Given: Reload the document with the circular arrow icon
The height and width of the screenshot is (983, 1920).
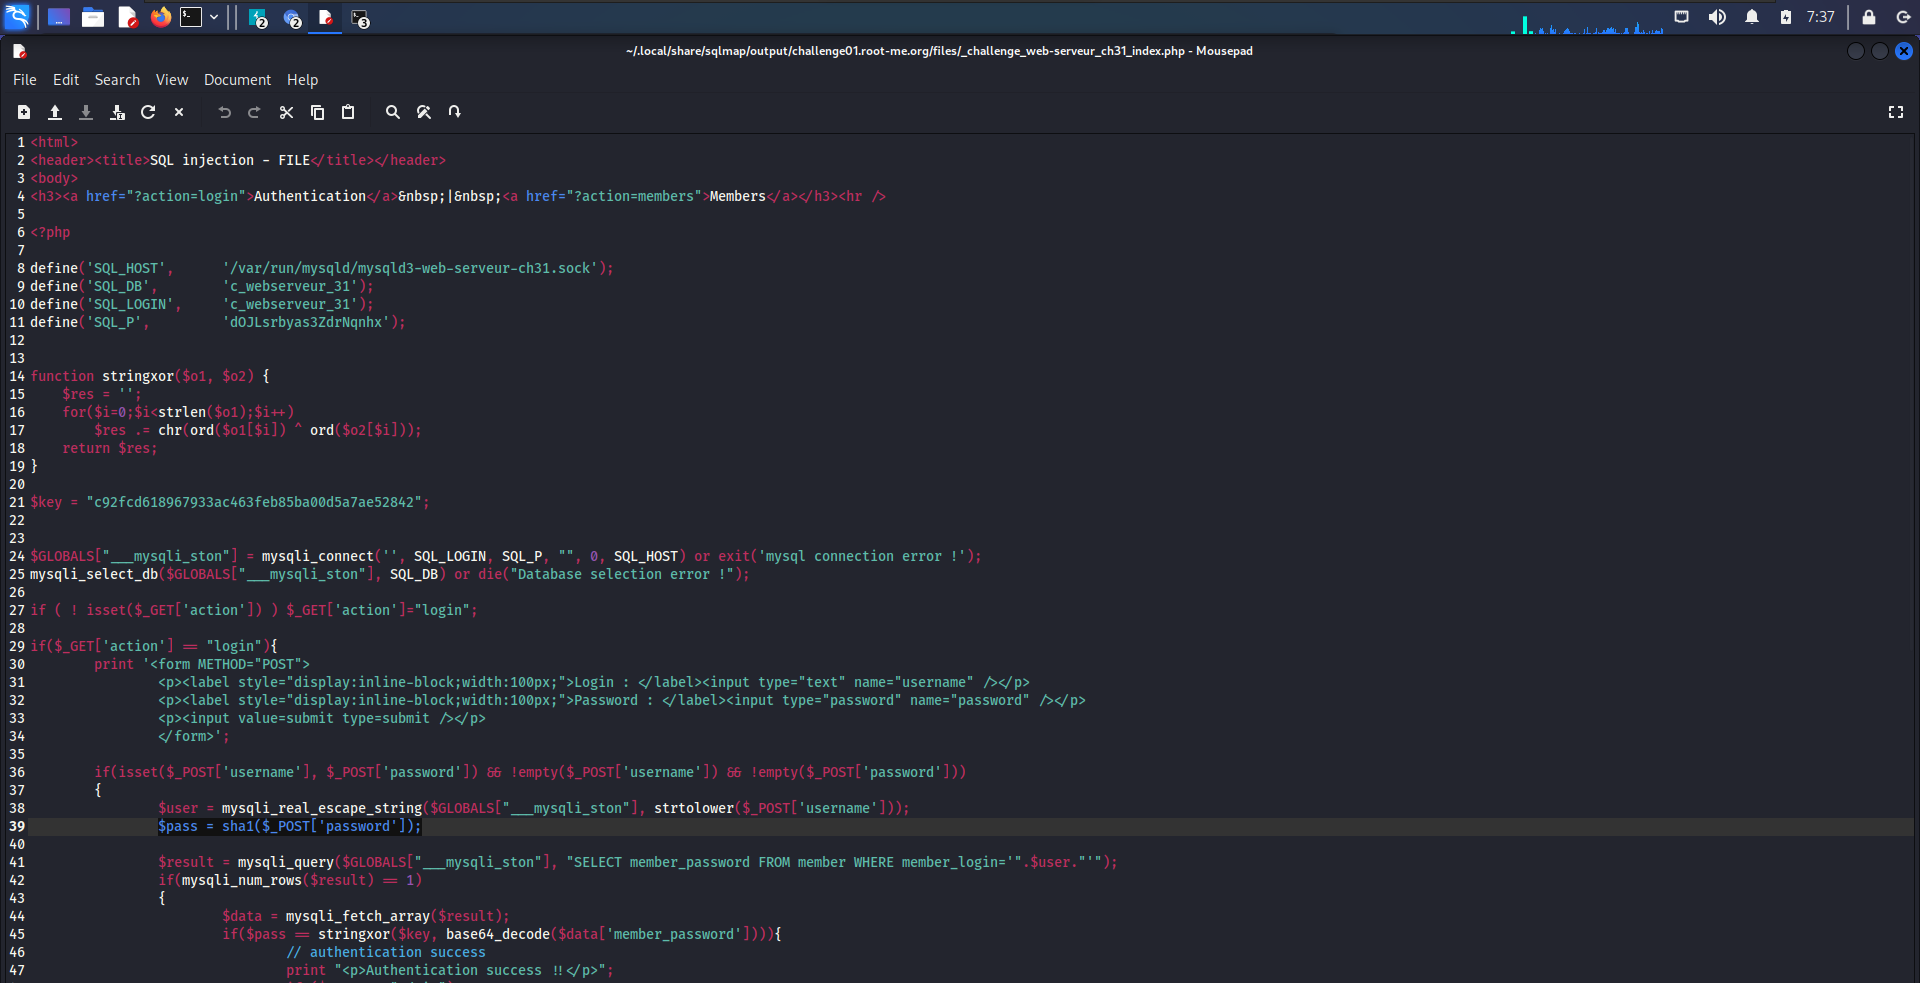Looking at the screenshot, I should coord(148,112).
